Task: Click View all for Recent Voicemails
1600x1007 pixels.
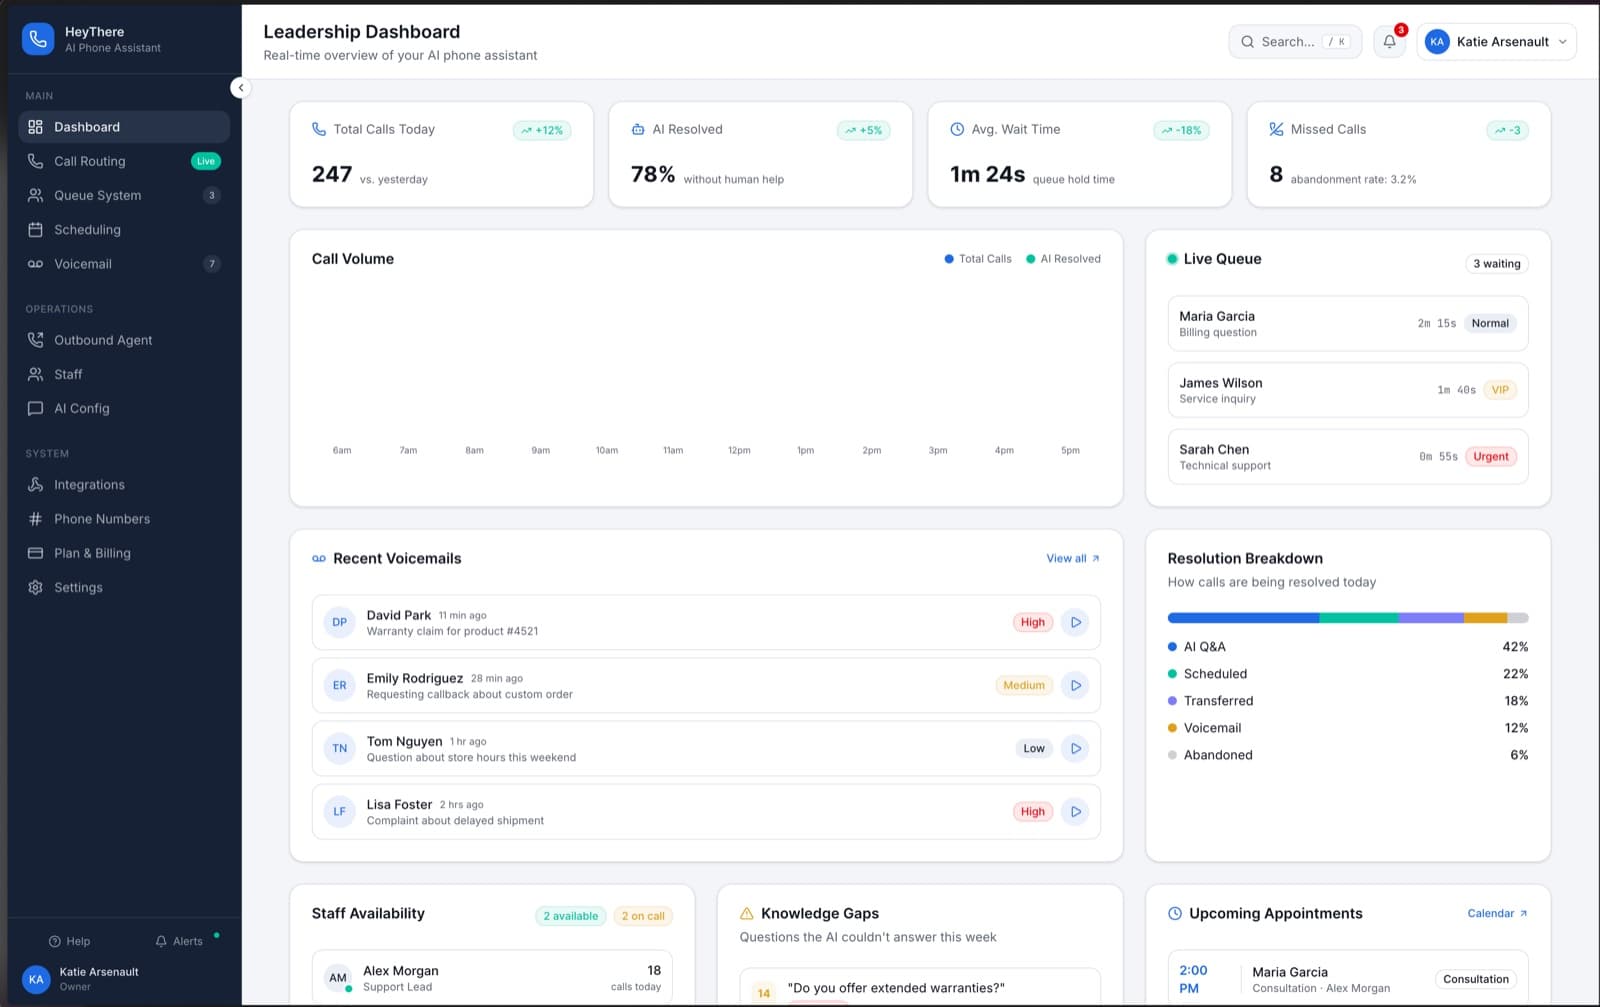Action: (x=1071, y=558)
